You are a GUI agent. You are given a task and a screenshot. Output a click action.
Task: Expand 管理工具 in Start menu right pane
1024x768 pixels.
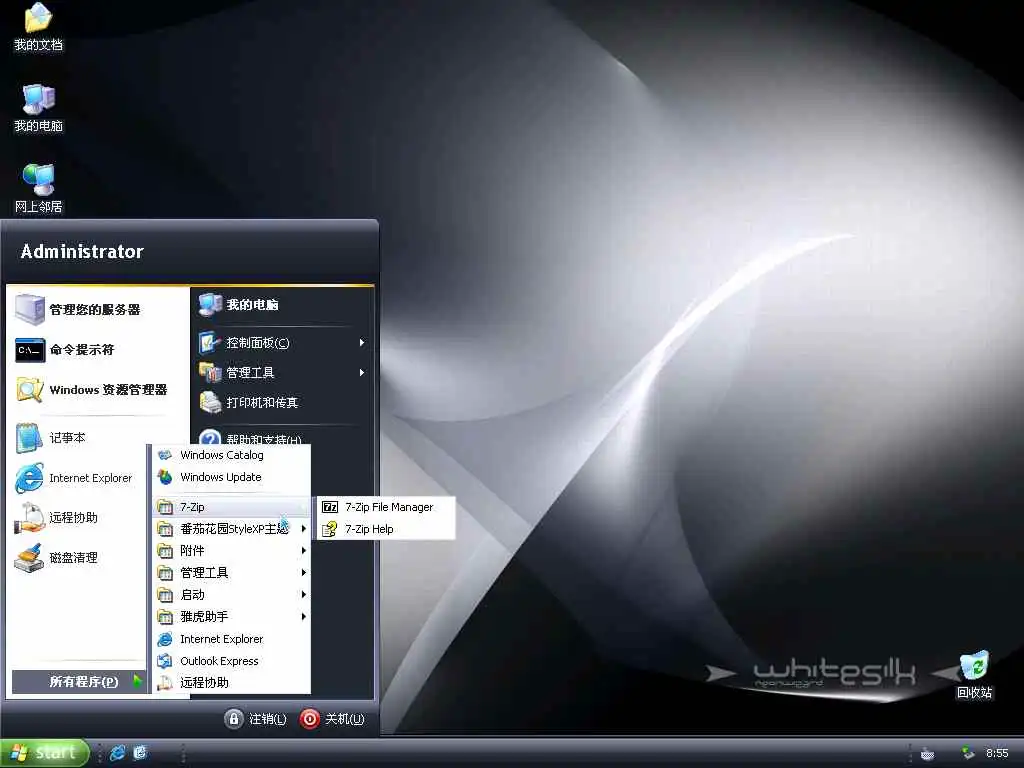[x=282, y=373]
